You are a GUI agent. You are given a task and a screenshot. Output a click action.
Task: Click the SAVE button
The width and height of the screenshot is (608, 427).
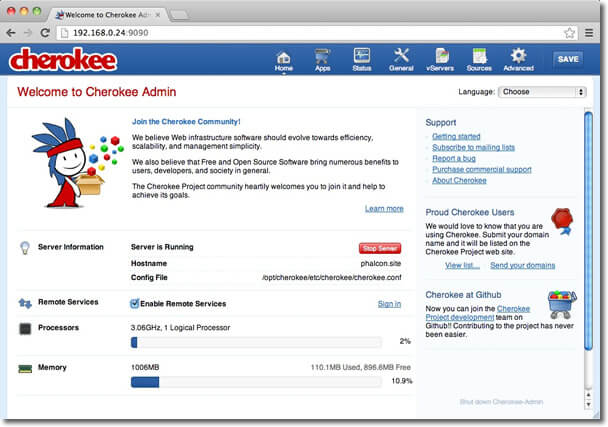(x=568, y=59)
